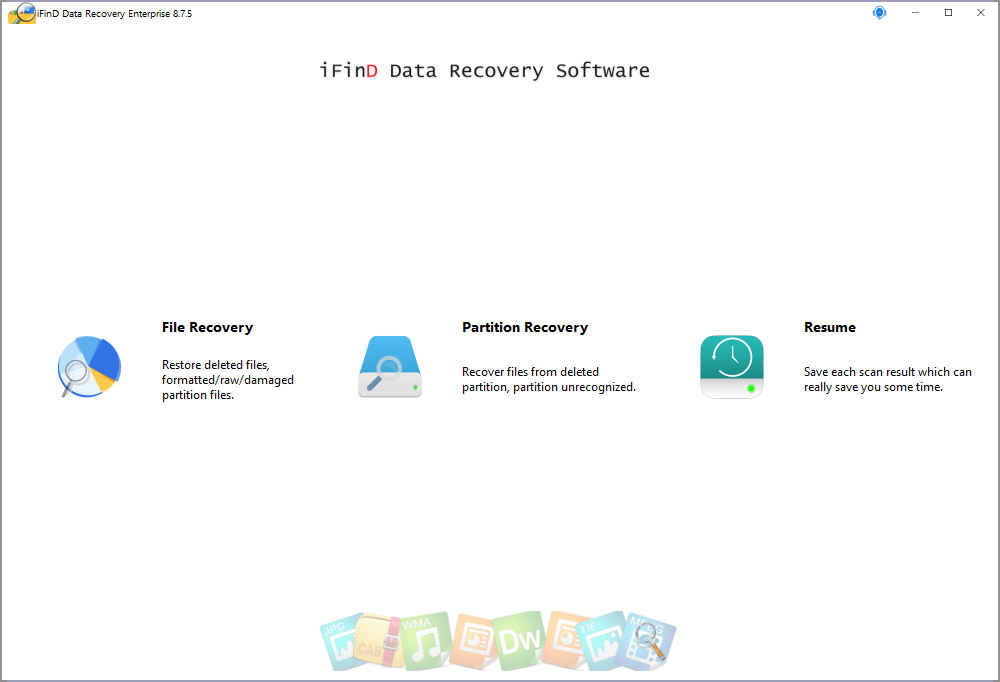
Task: Close the iFinD Data Recovery window
Action: (981, 13)
